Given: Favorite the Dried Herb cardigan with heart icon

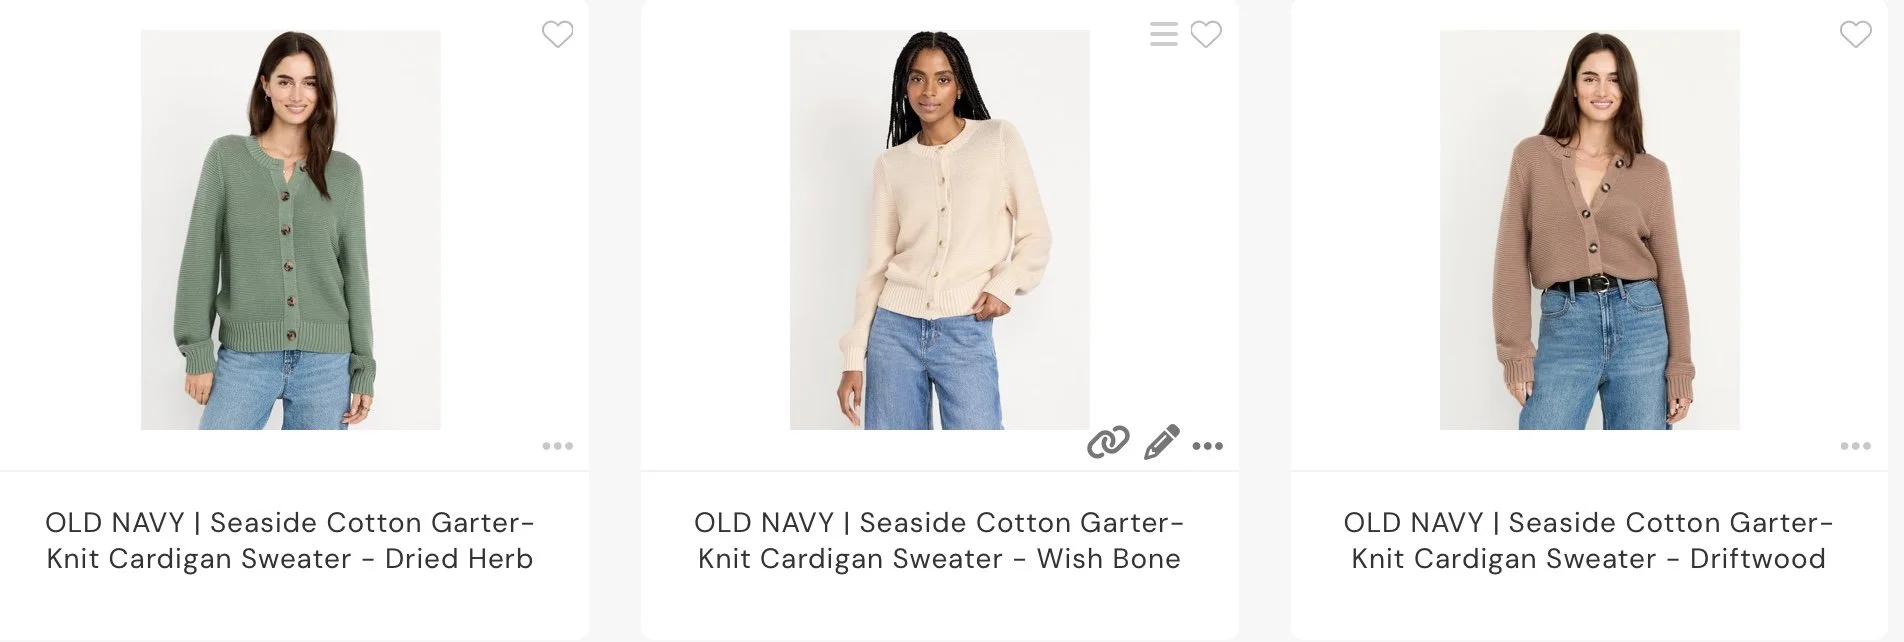Looking at the screenshot, I should click(558, 35).
